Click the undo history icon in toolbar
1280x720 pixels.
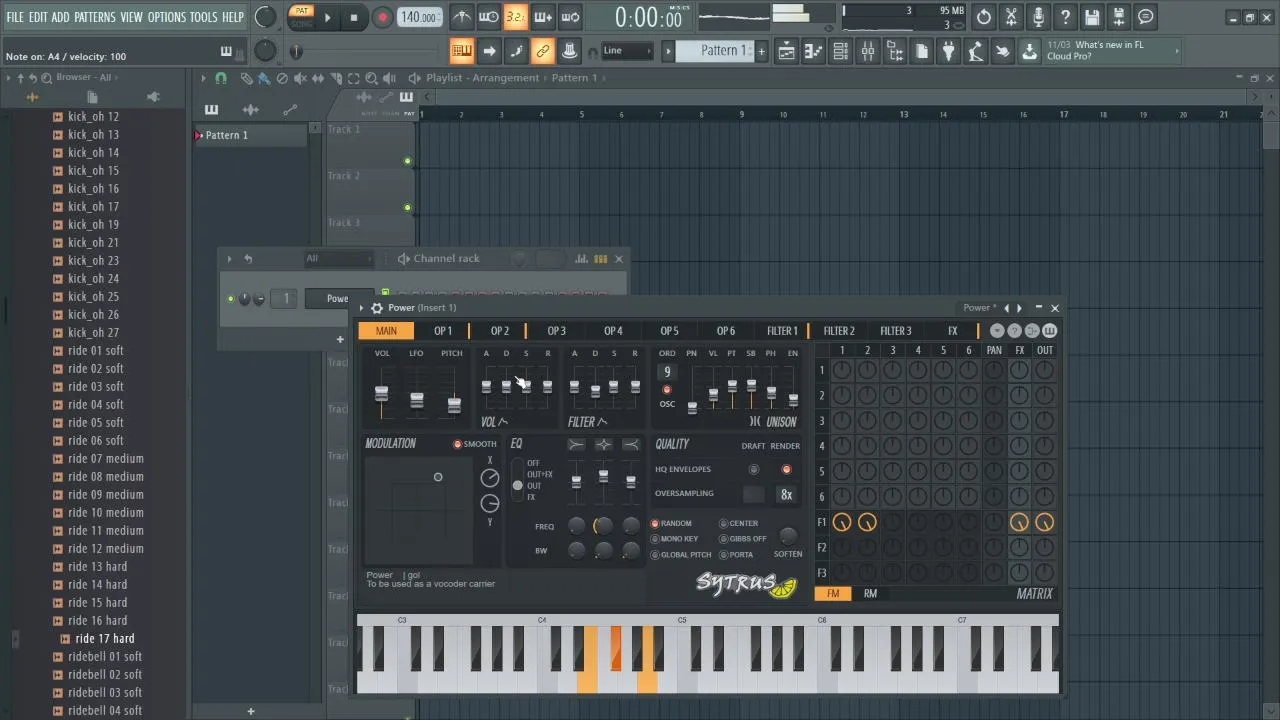984,17
